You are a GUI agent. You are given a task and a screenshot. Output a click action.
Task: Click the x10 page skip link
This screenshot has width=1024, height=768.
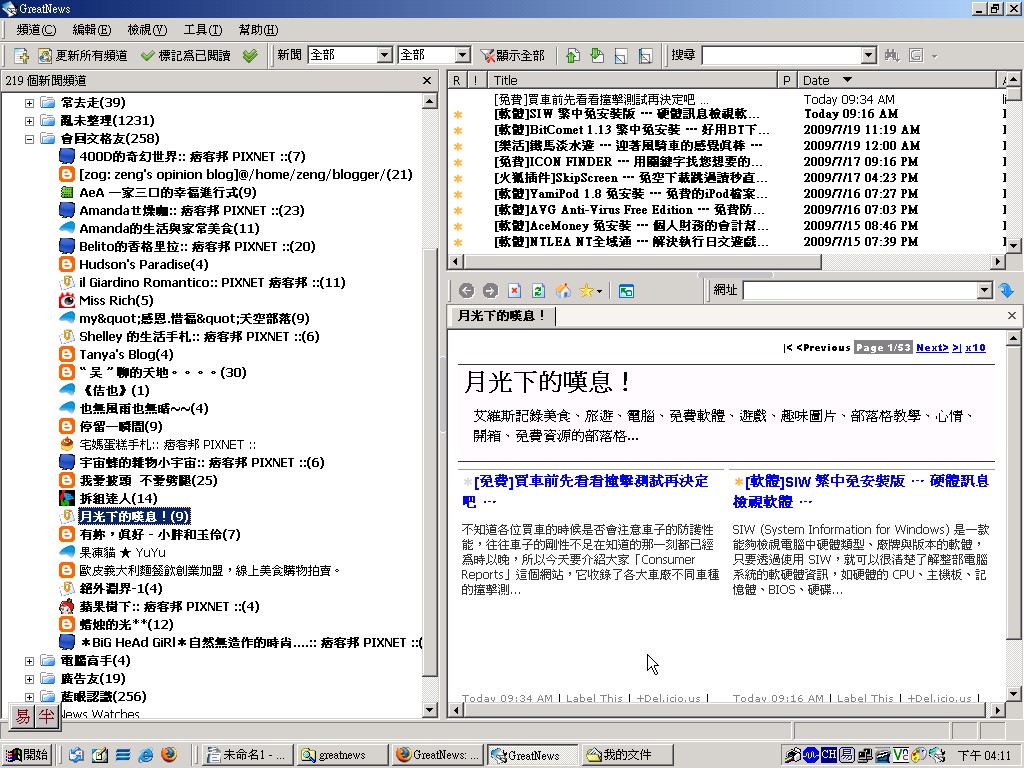[x=975, y=347]
